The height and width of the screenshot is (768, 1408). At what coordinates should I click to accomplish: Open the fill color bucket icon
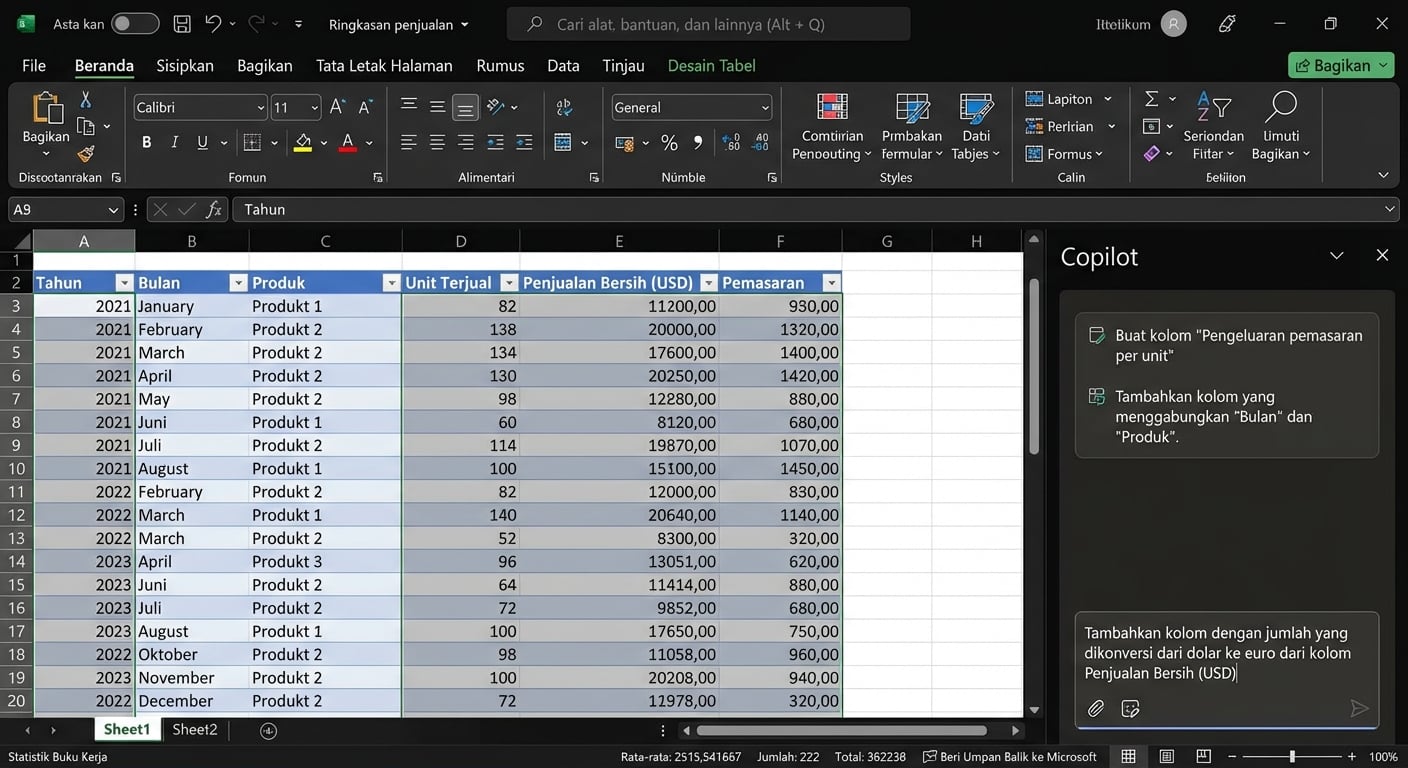coord(302,142)
